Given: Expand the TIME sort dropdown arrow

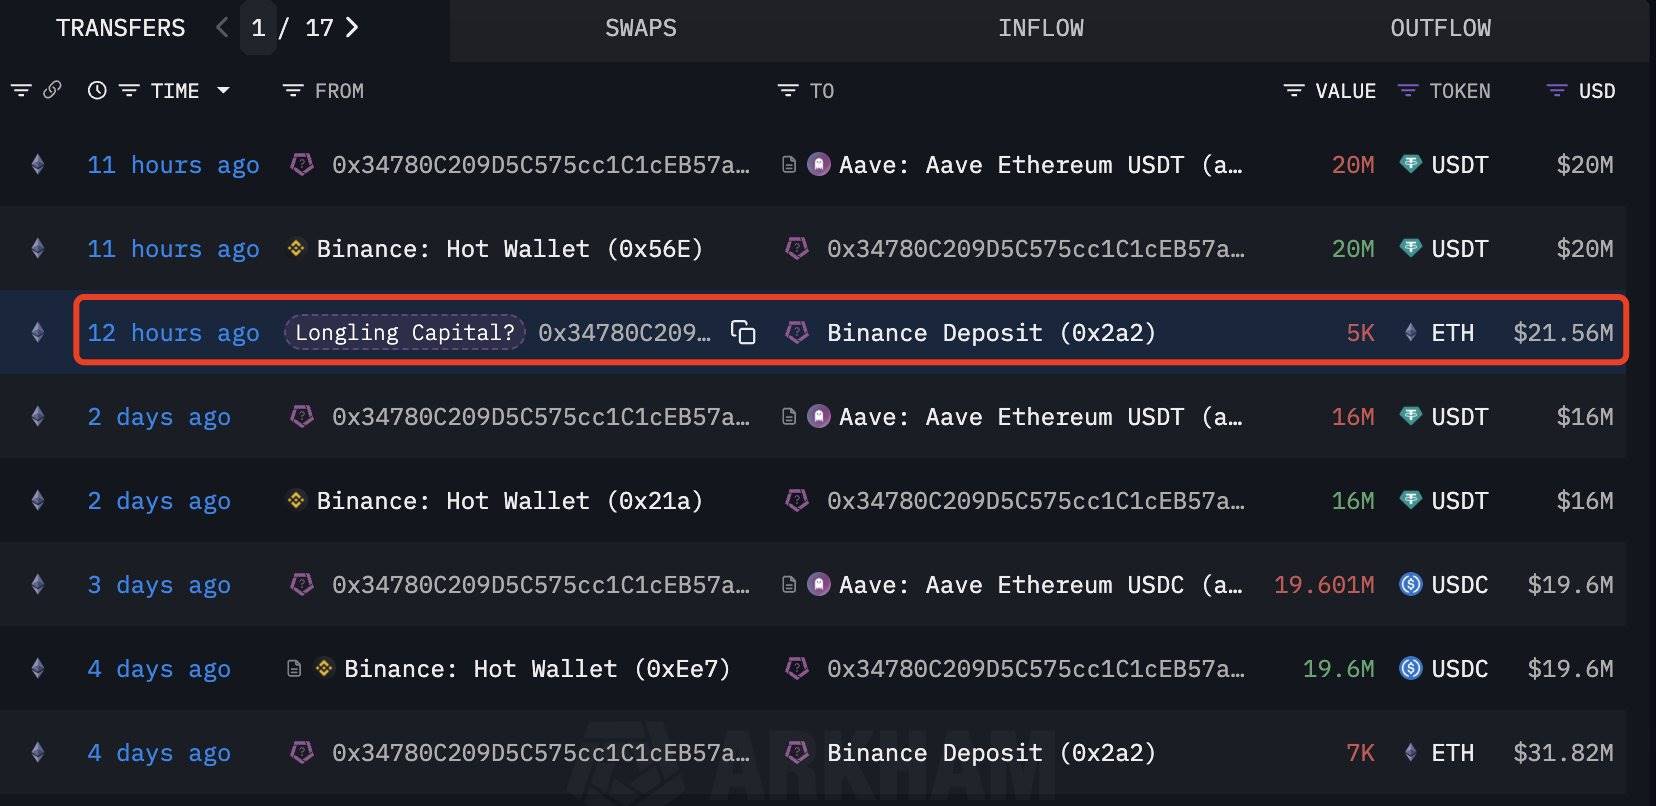Looking at the screenshot, I should click(x=224, y=90).
